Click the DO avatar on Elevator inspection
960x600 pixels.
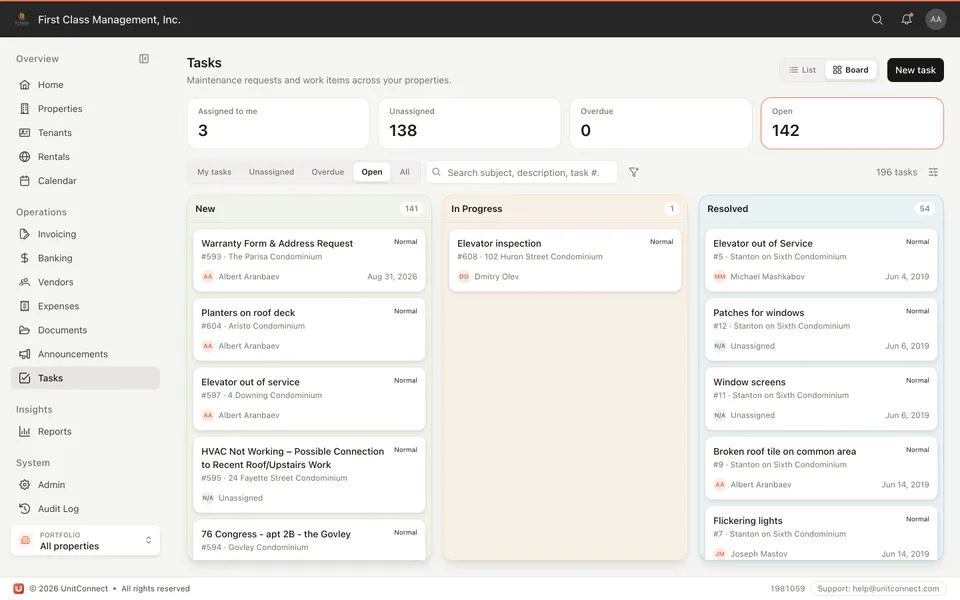tap(463, 277)
